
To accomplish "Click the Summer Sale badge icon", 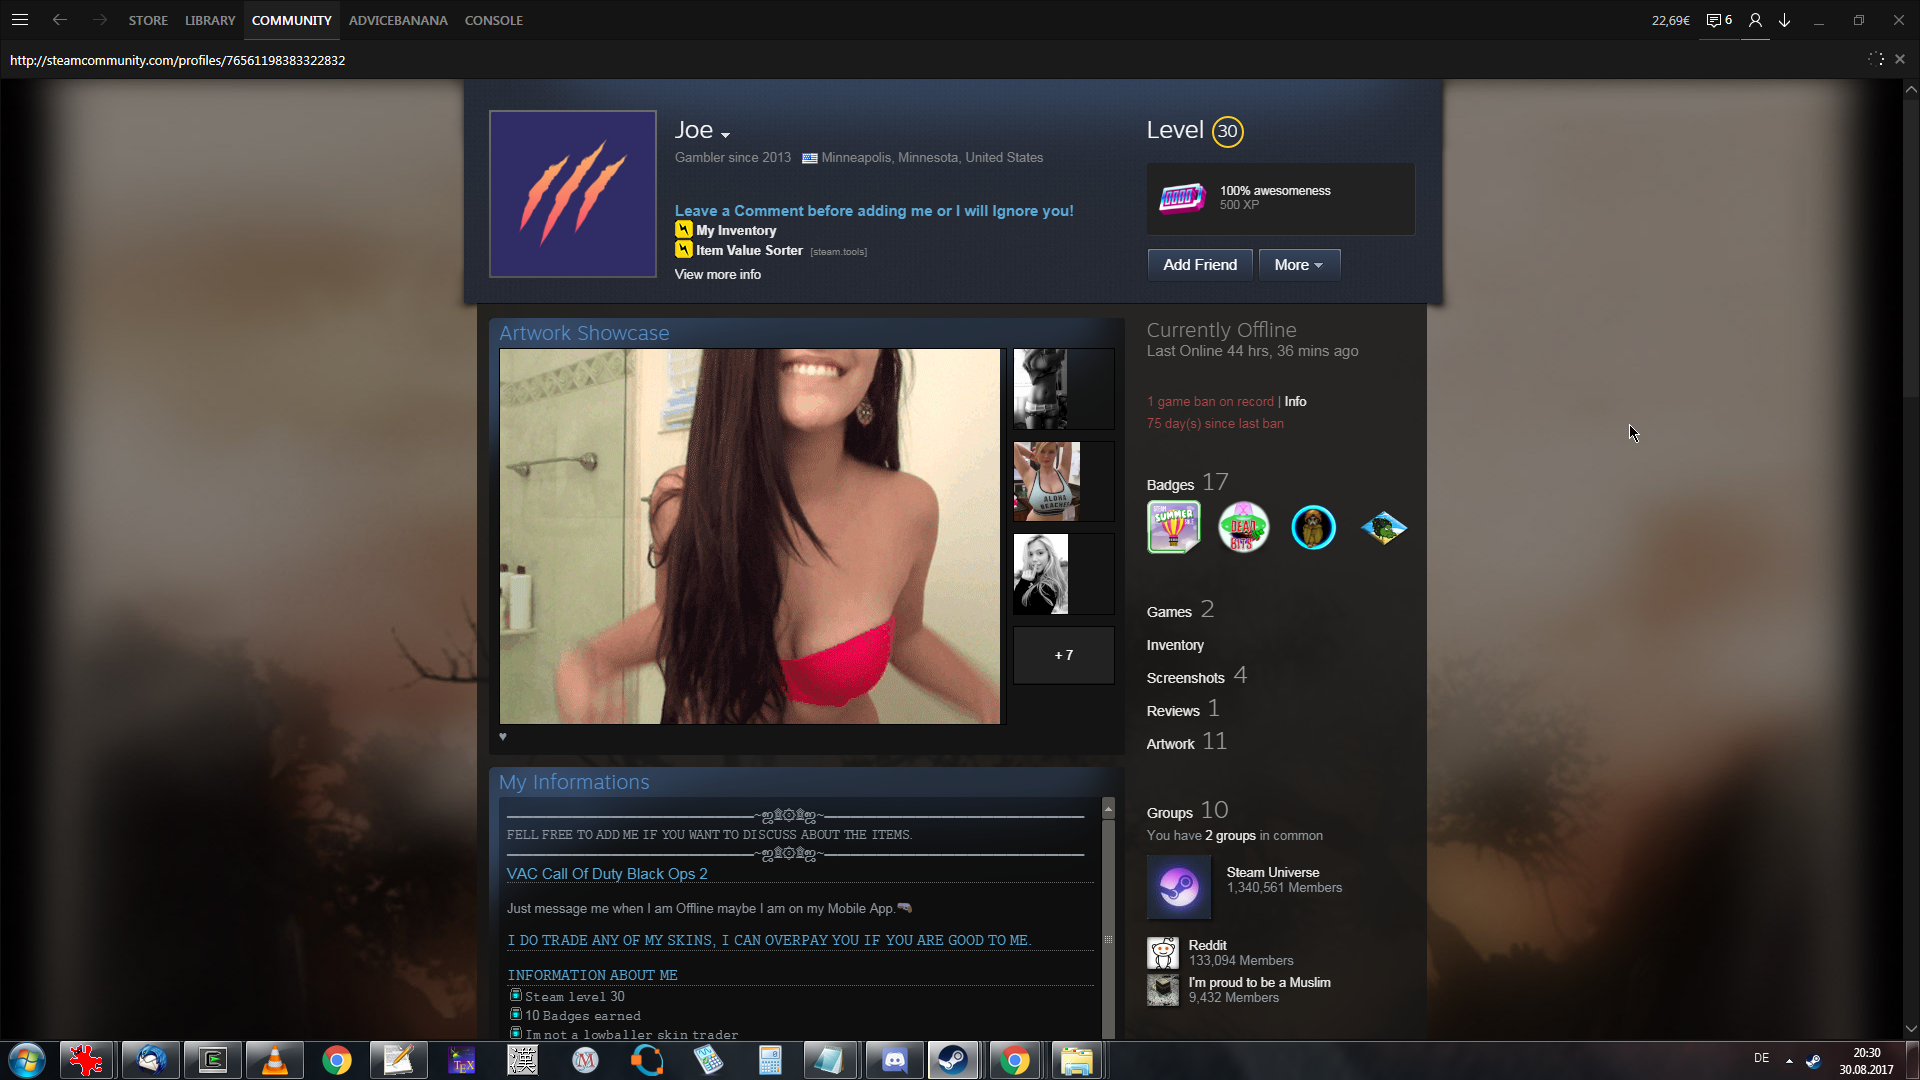I will (x=1173, y=527).
